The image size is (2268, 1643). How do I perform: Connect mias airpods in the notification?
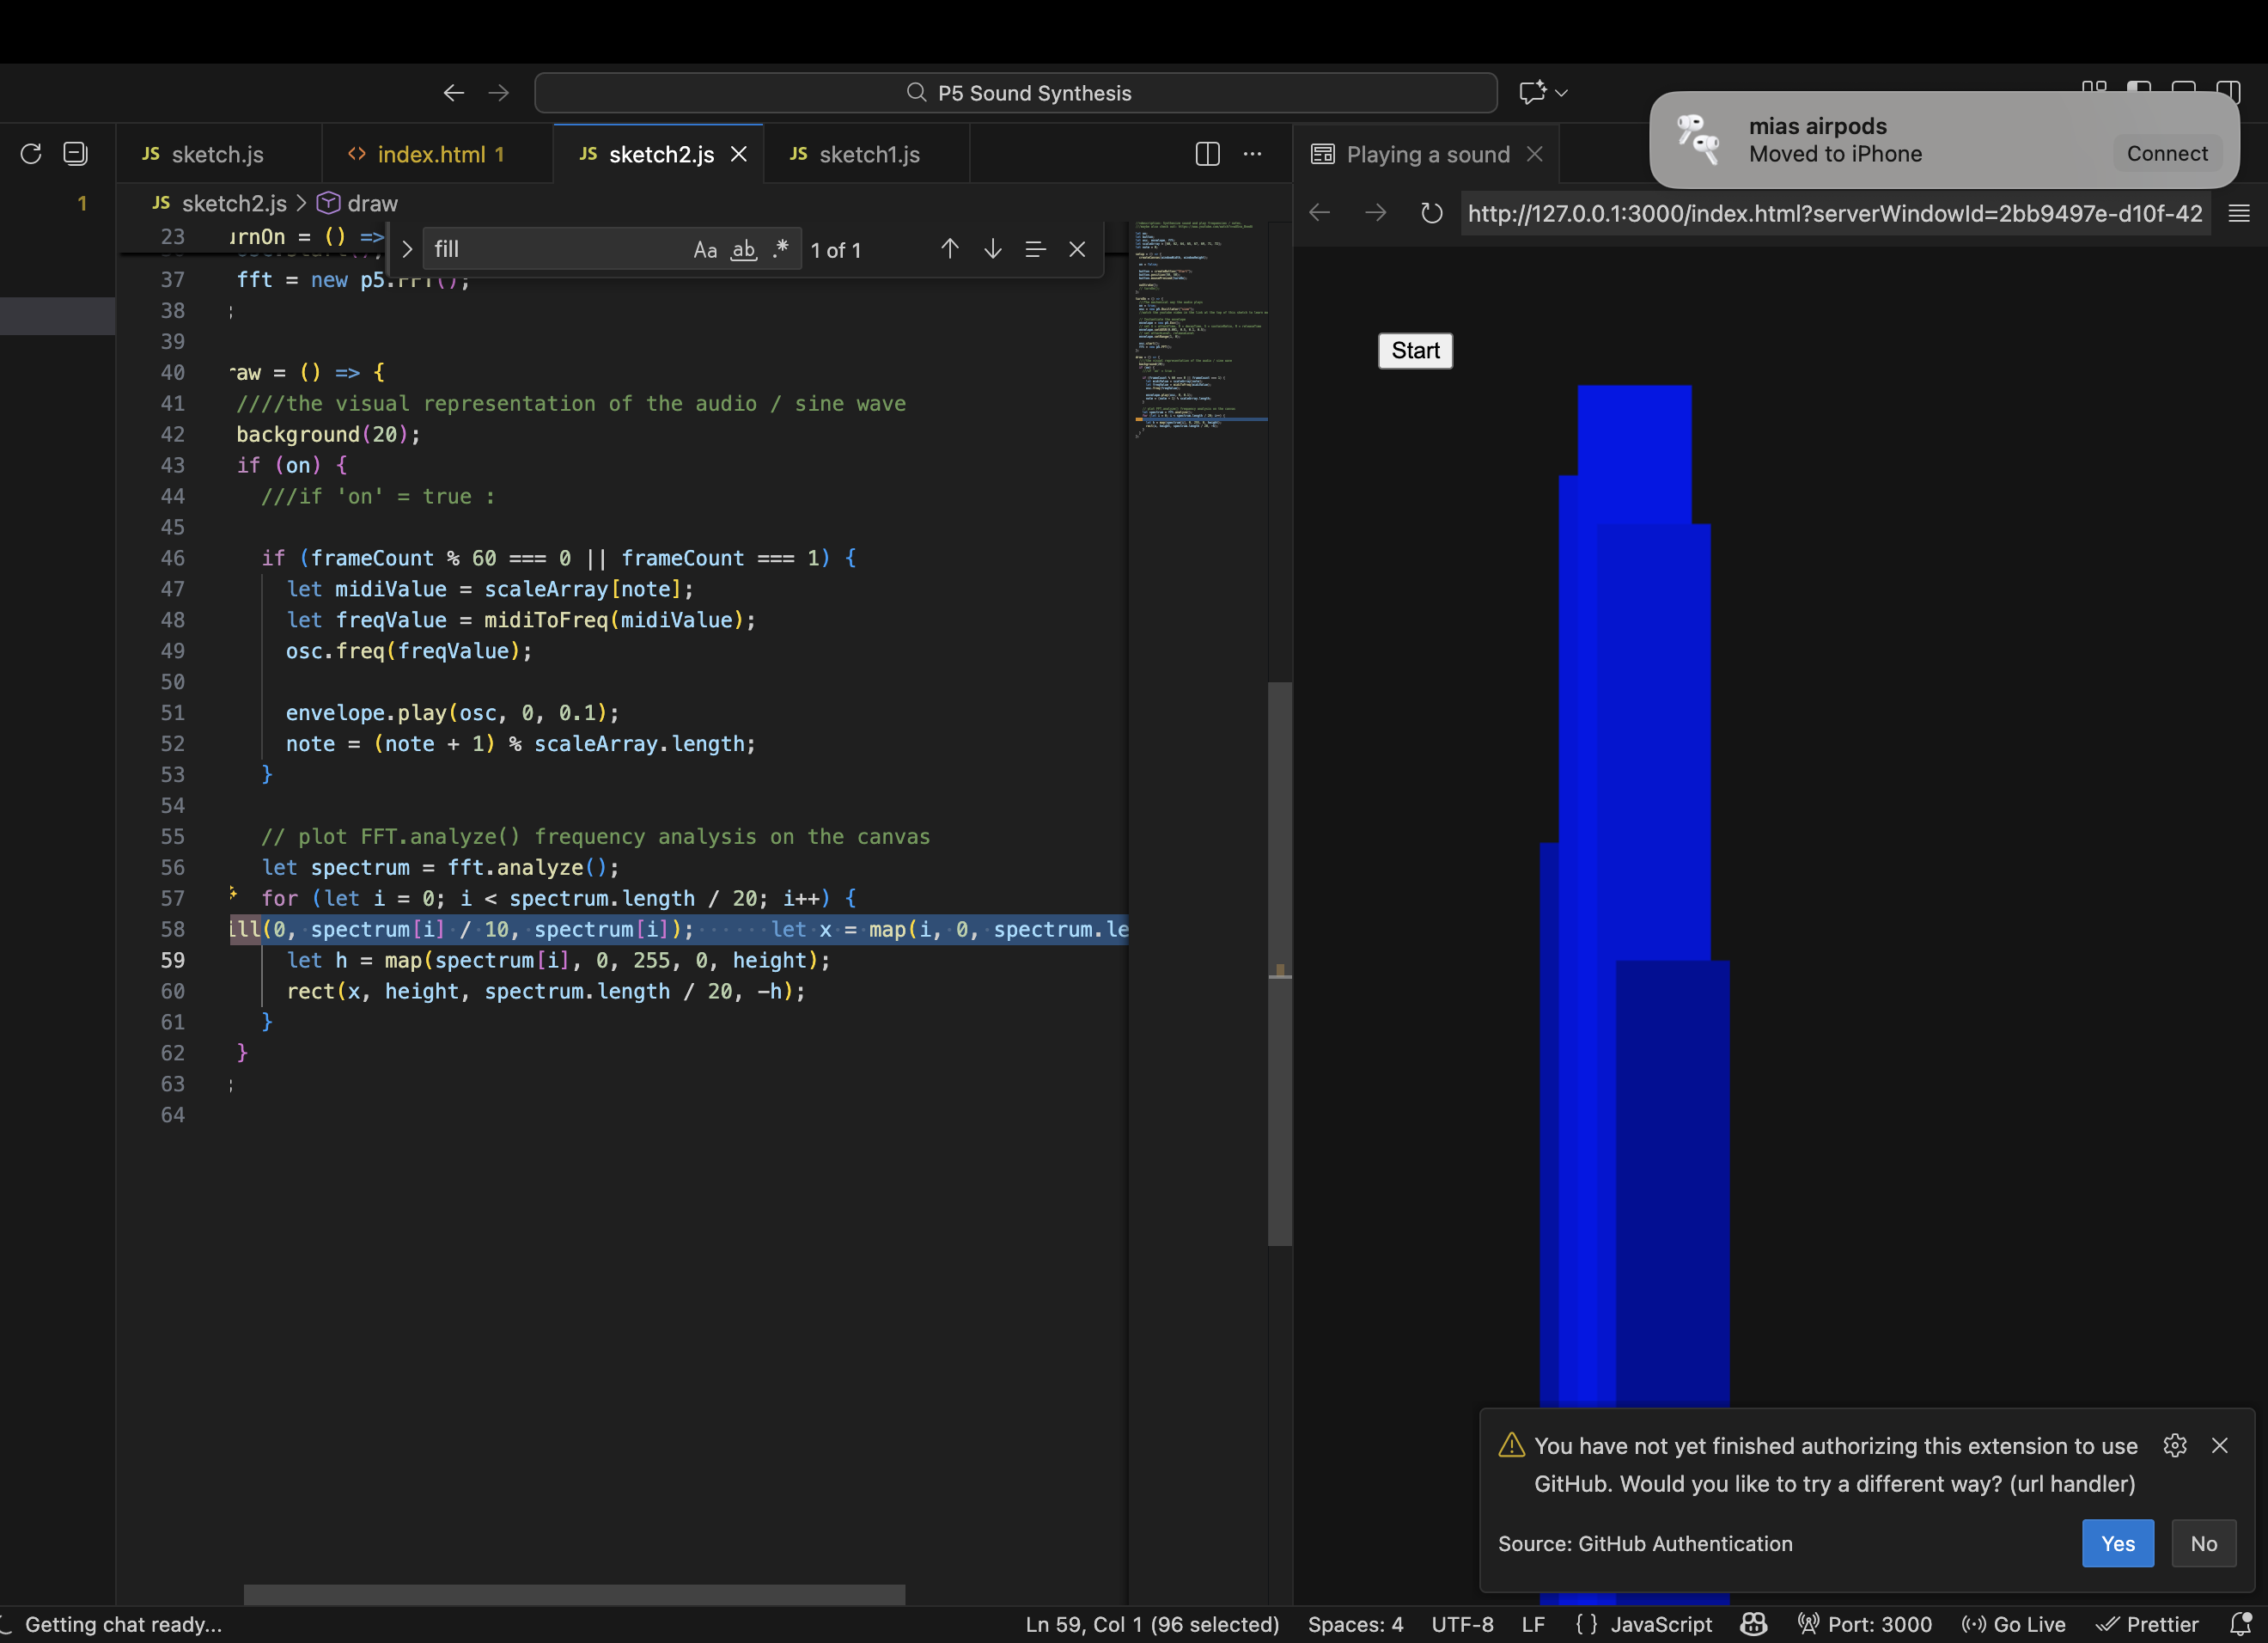[2166, 153]
